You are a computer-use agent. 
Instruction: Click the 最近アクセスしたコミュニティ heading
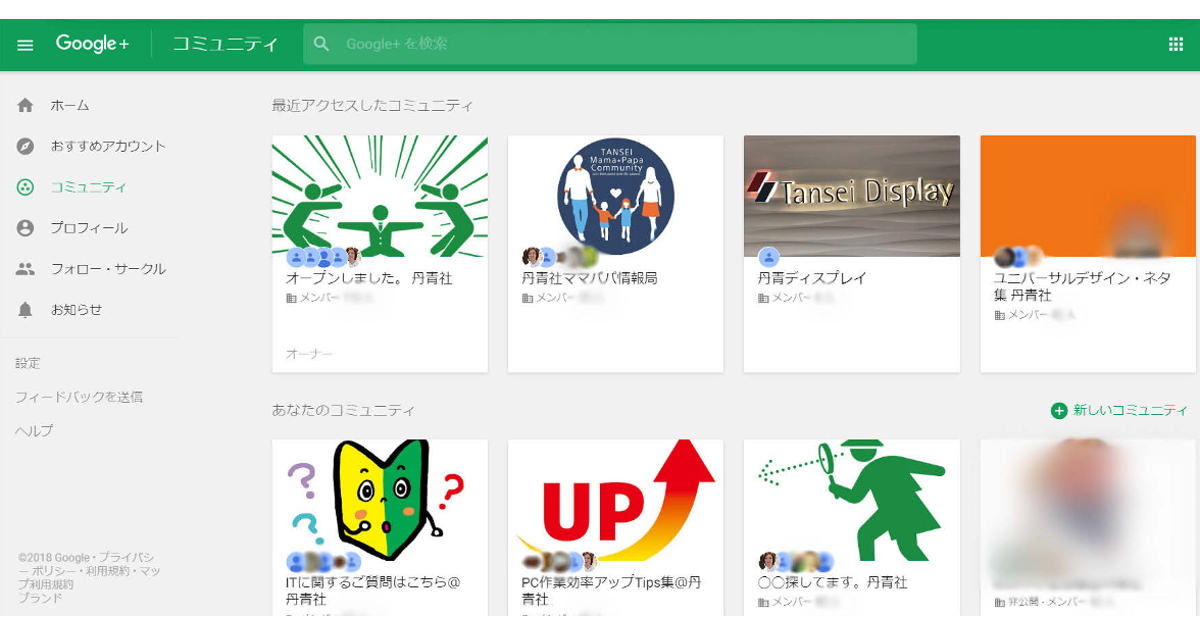tap(373, 105)
